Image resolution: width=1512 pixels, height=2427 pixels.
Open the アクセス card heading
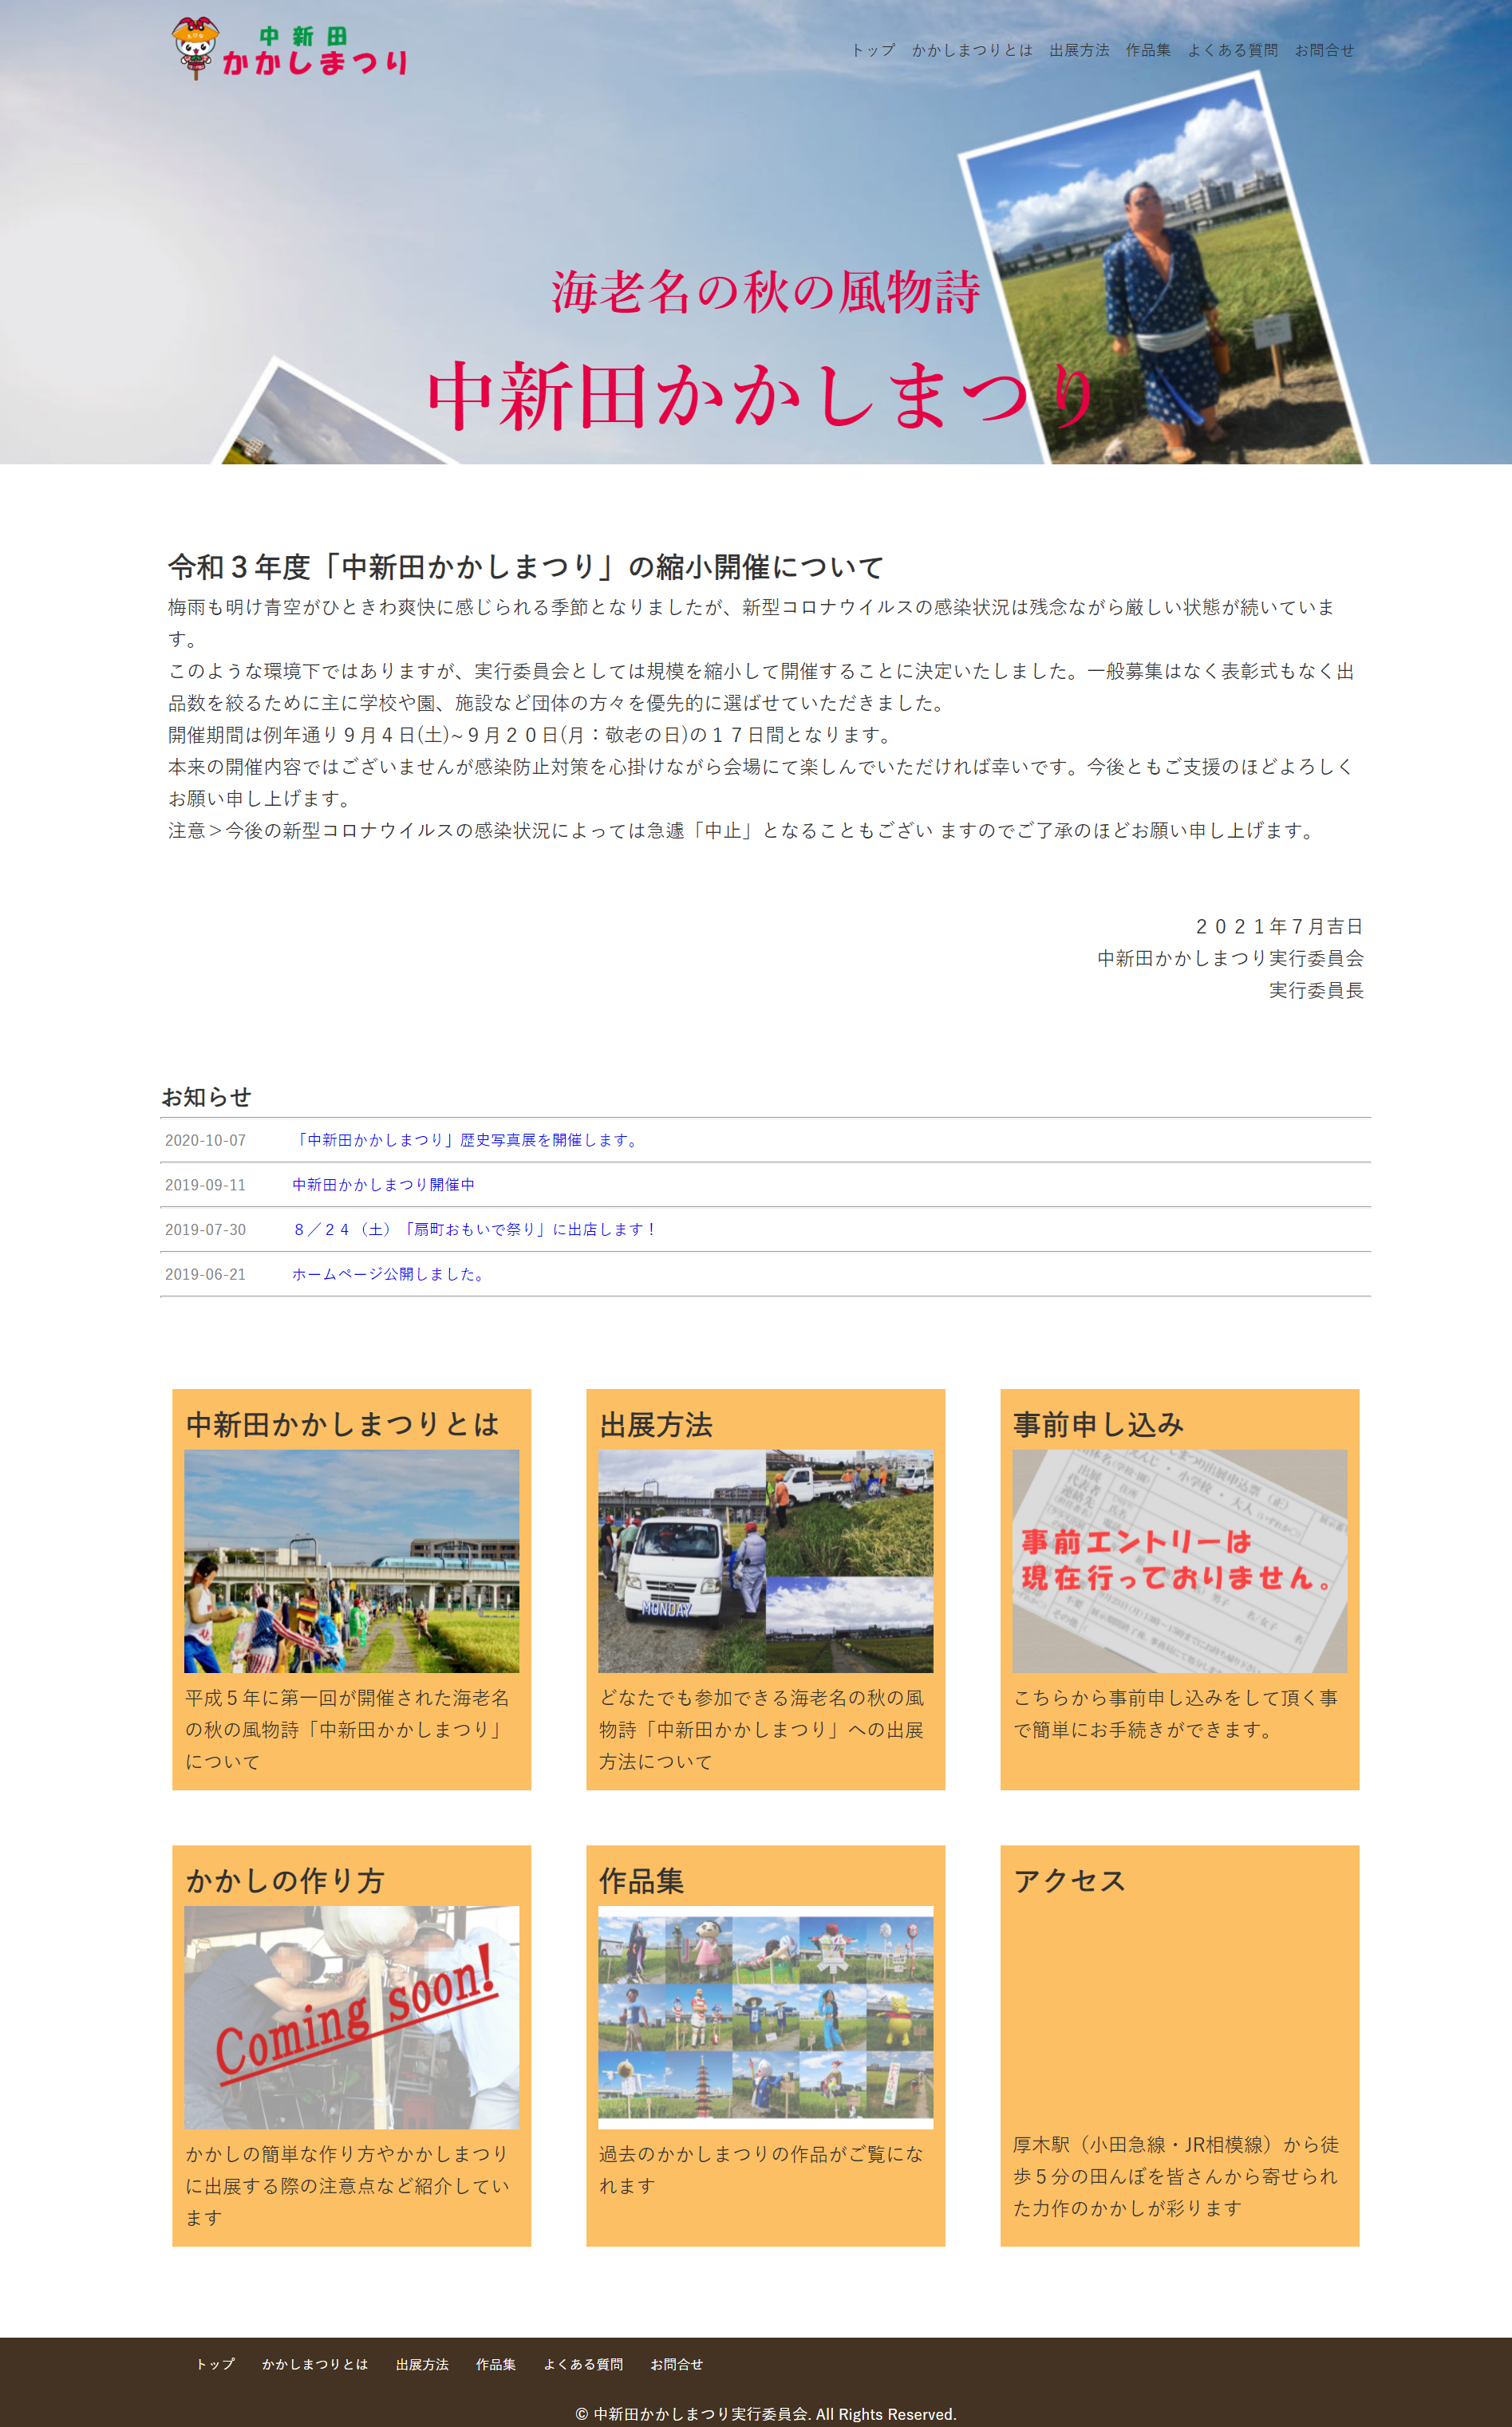1069,1881
